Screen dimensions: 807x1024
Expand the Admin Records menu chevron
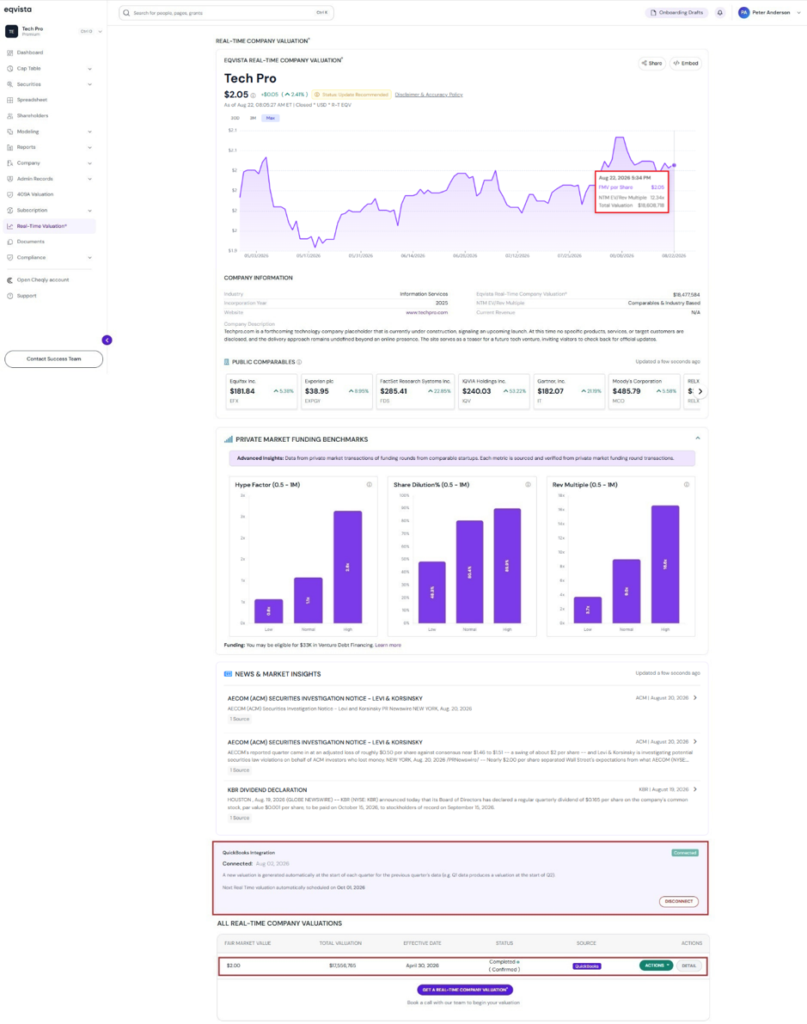point(90,179)
